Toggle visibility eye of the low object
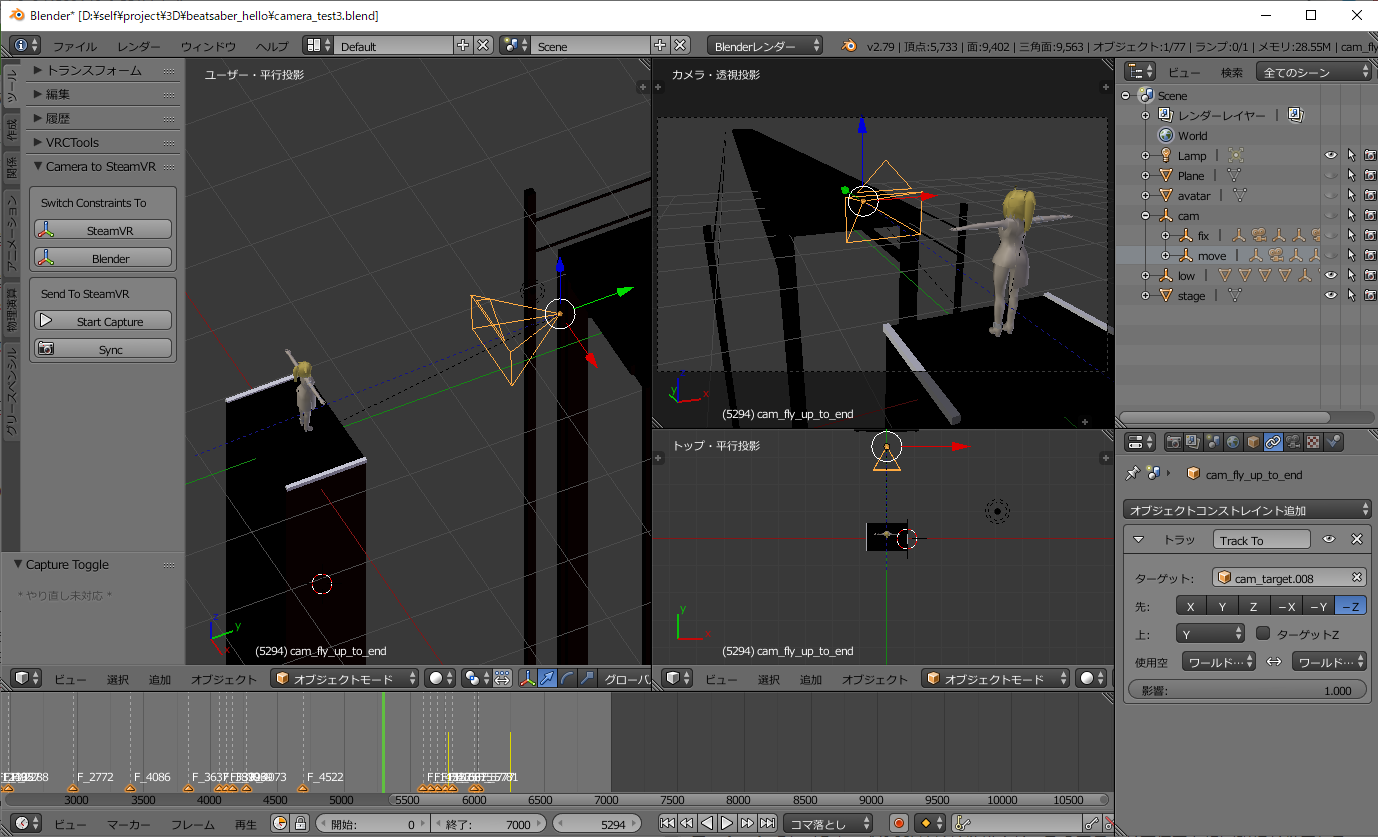 click(1331, 275)
